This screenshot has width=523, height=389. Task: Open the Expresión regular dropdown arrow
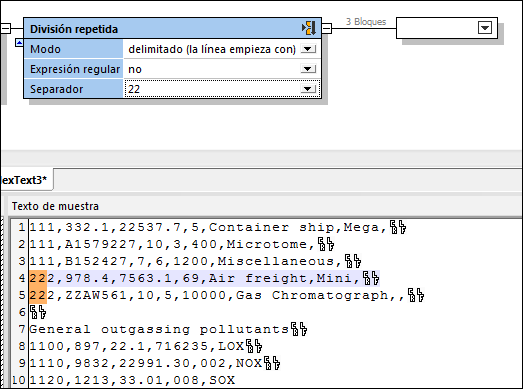(x=308, y=69)
